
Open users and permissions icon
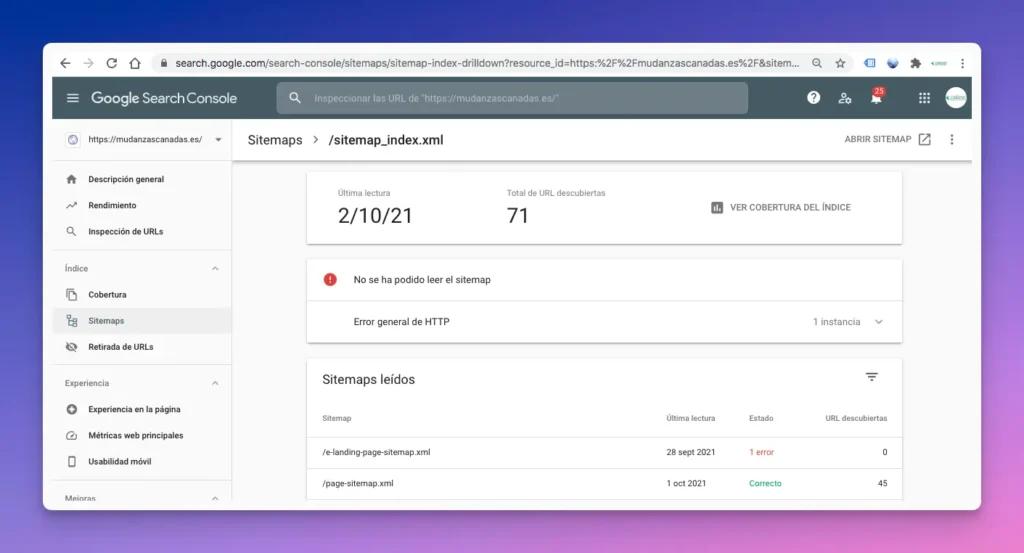point(845,98)
